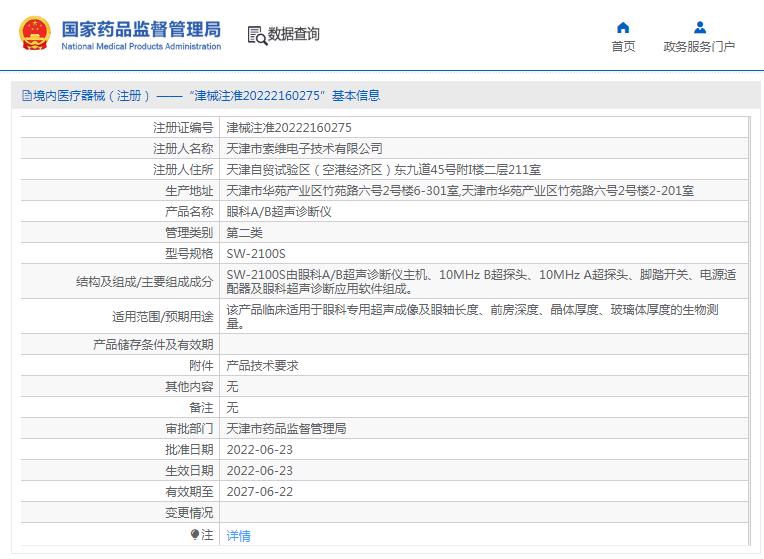The image size is (764, 559).
Task: Click the 有效期至 label
Action: pyautogui.click(x=189, y=491)
